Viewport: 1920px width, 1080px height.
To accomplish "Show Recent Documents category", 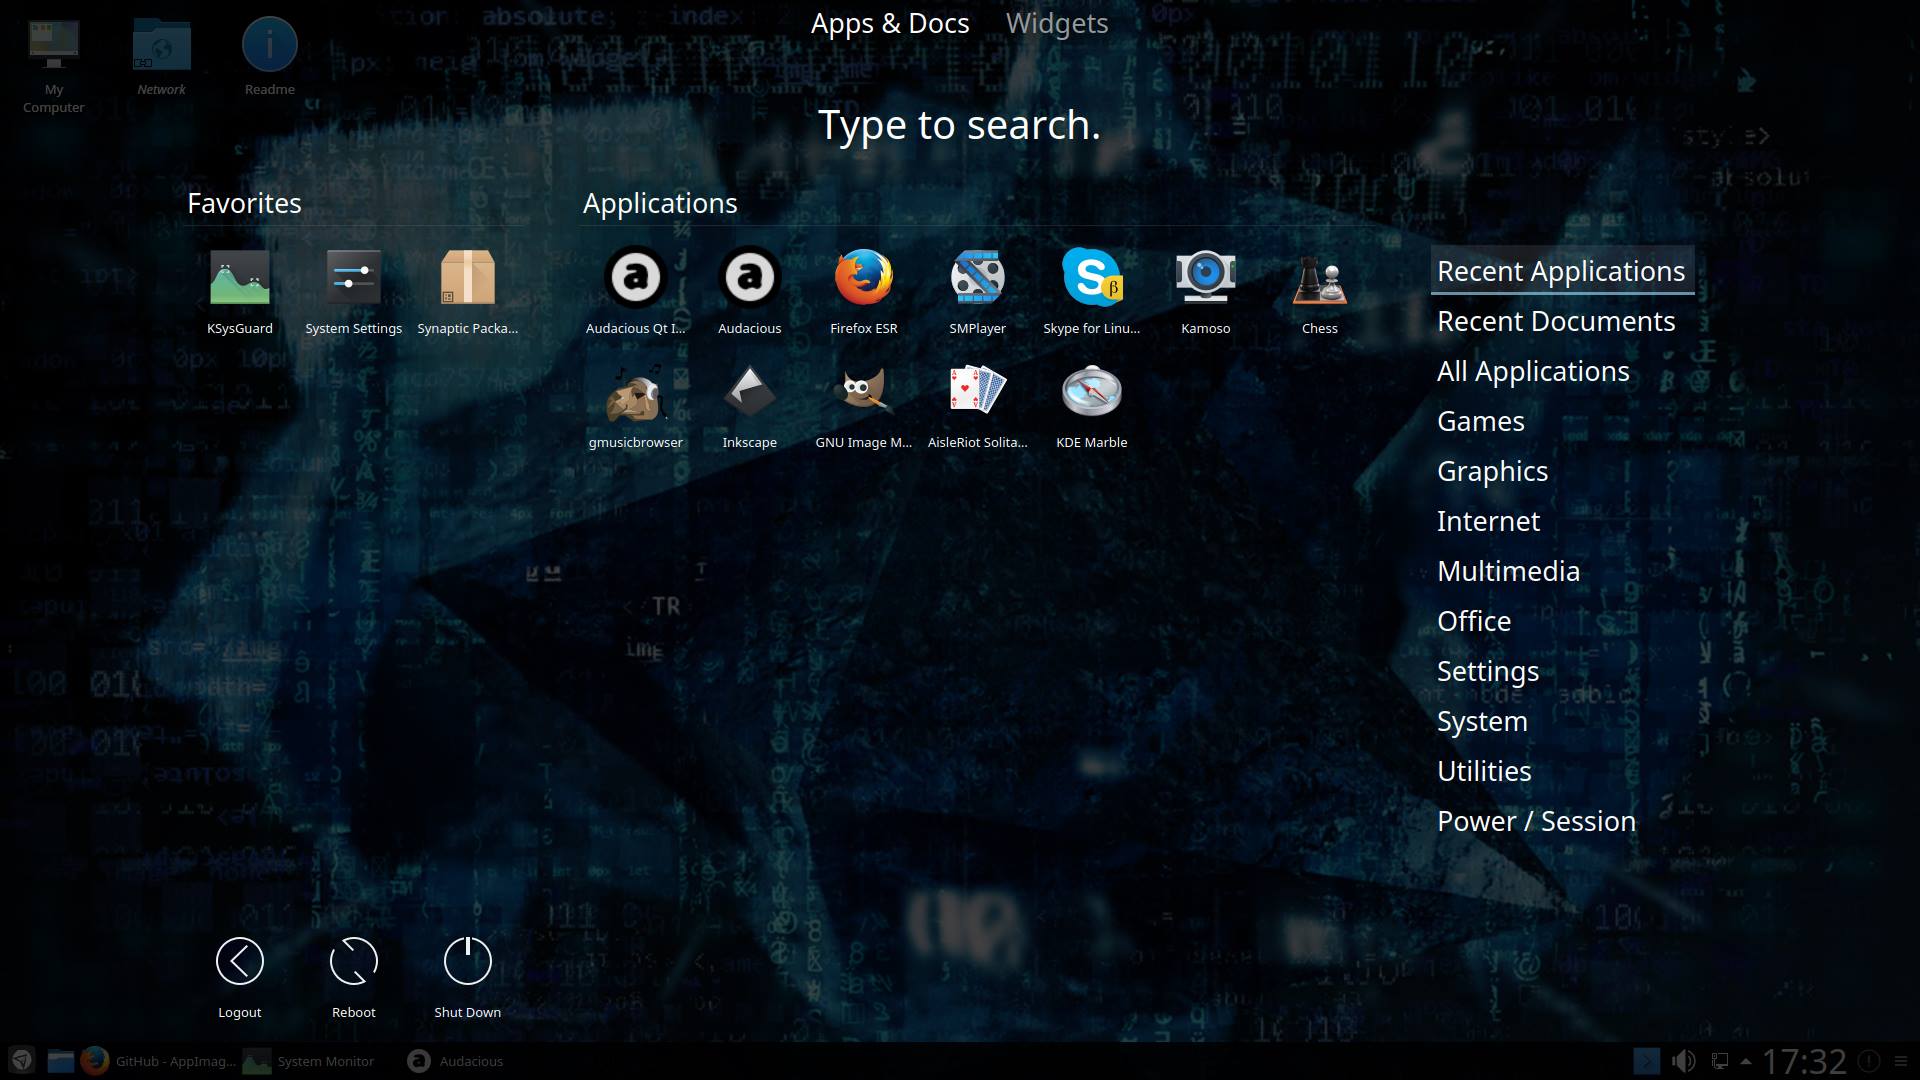I will coord(1556,321).
